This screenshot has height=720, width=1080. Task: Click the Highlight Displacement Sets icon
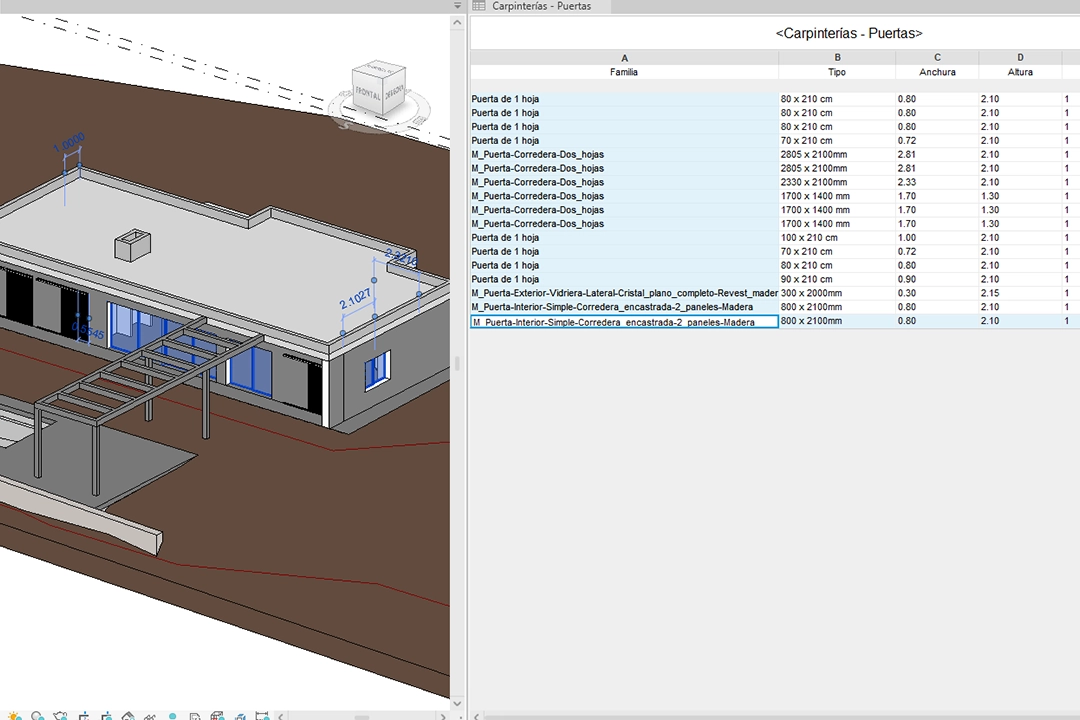click(x=239, y=717)
